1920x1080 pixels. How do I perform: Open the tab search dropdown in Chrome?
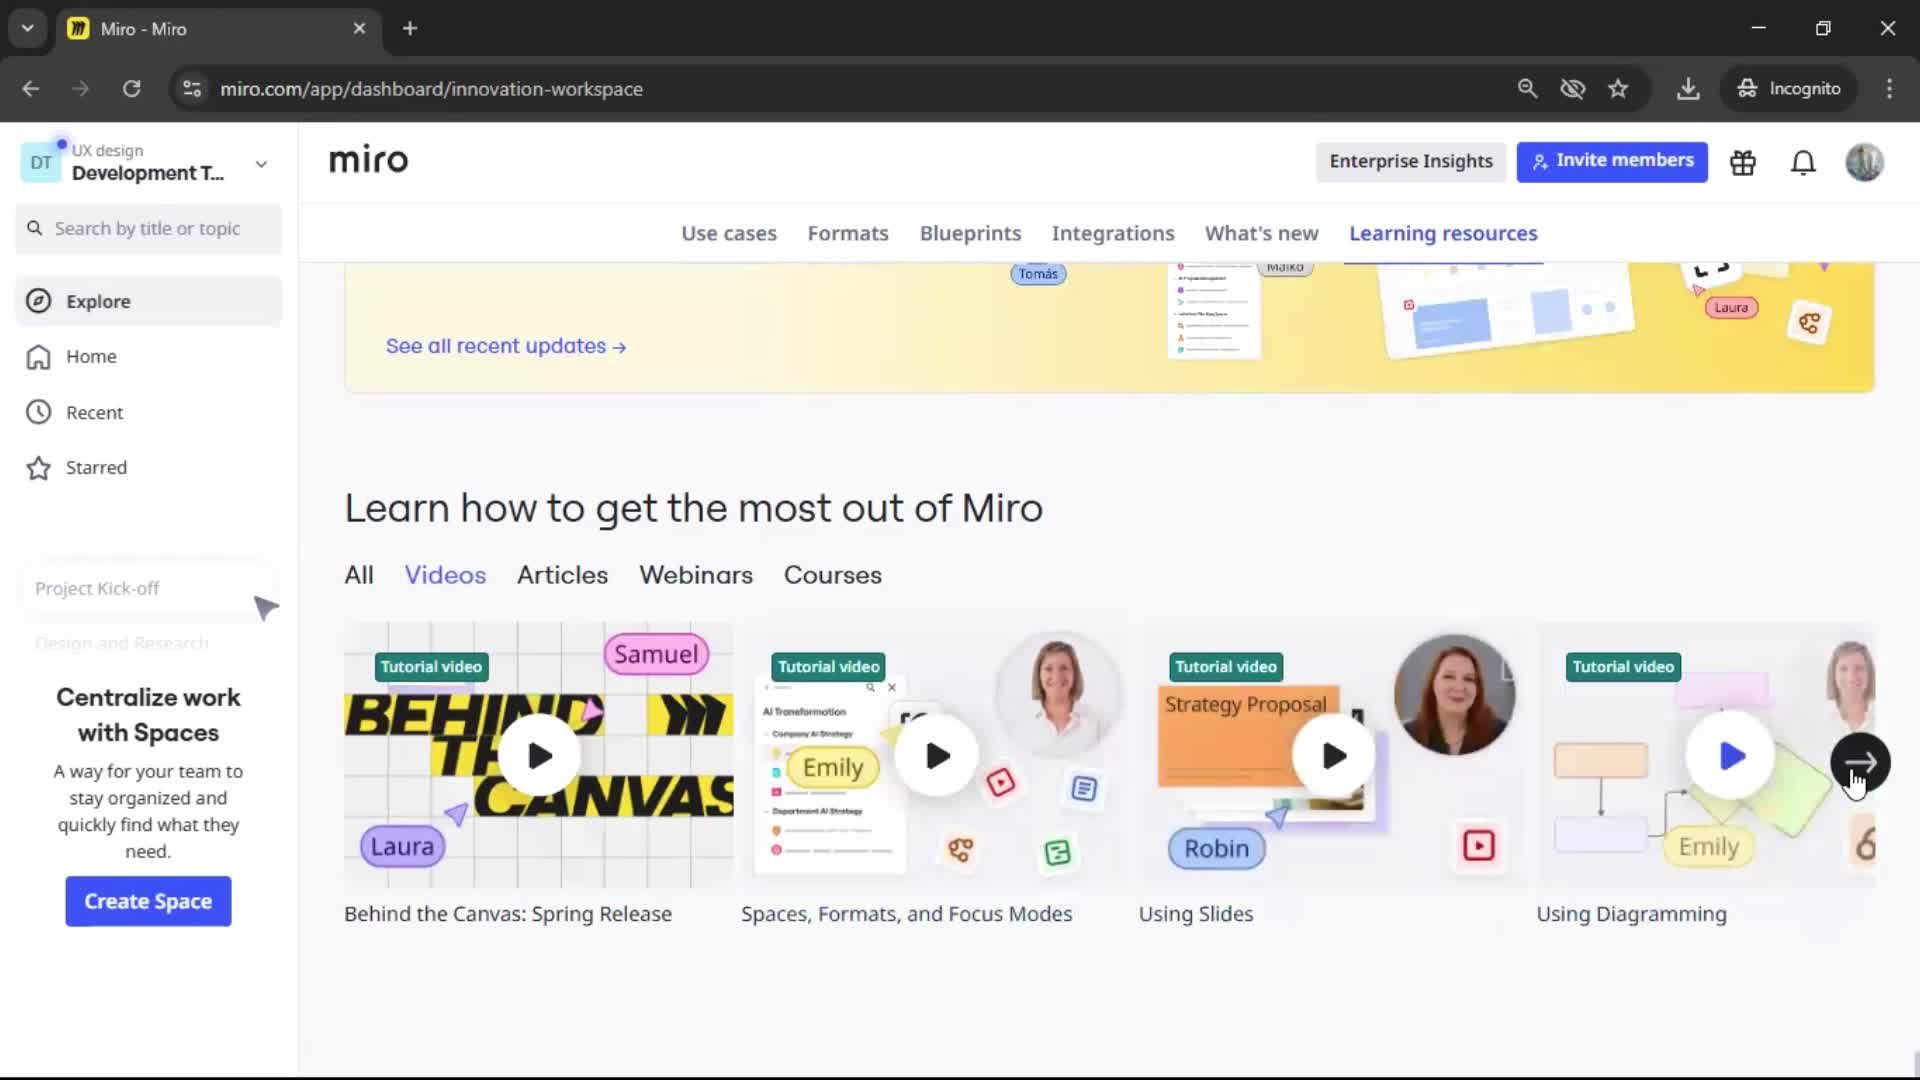coord(28,29)
